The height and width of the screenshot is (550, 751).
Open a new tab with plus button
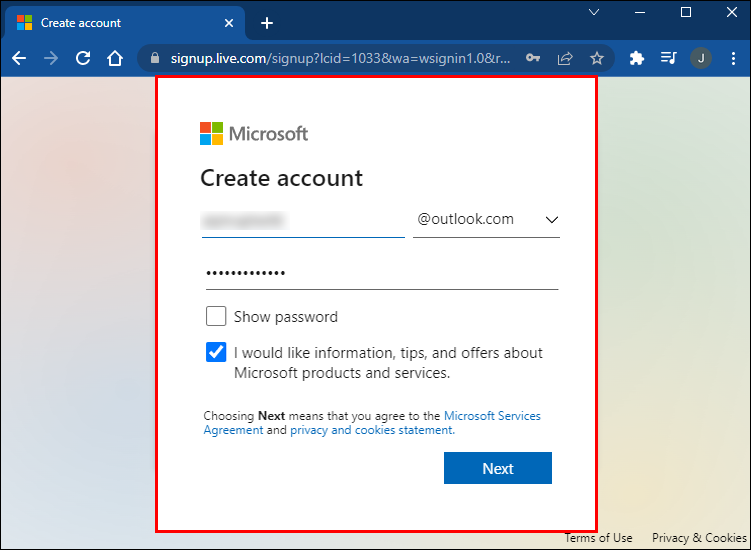pos(267,23)
